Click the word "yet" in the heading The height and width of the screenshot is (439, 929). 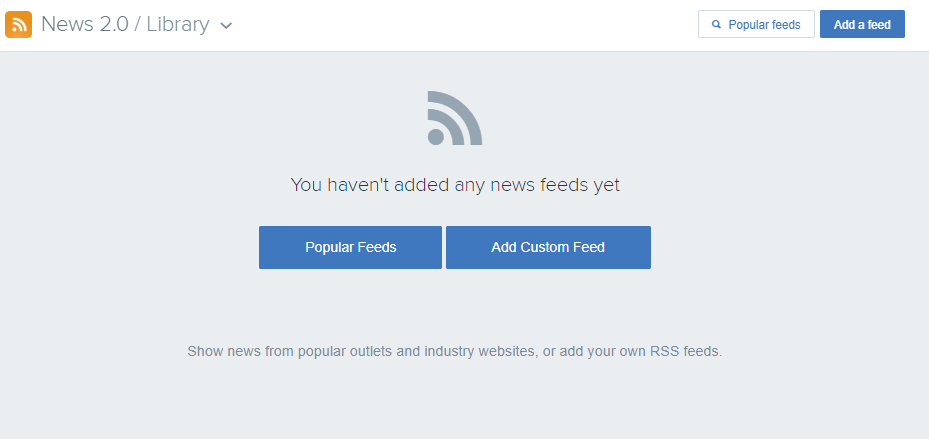(607, 185)
